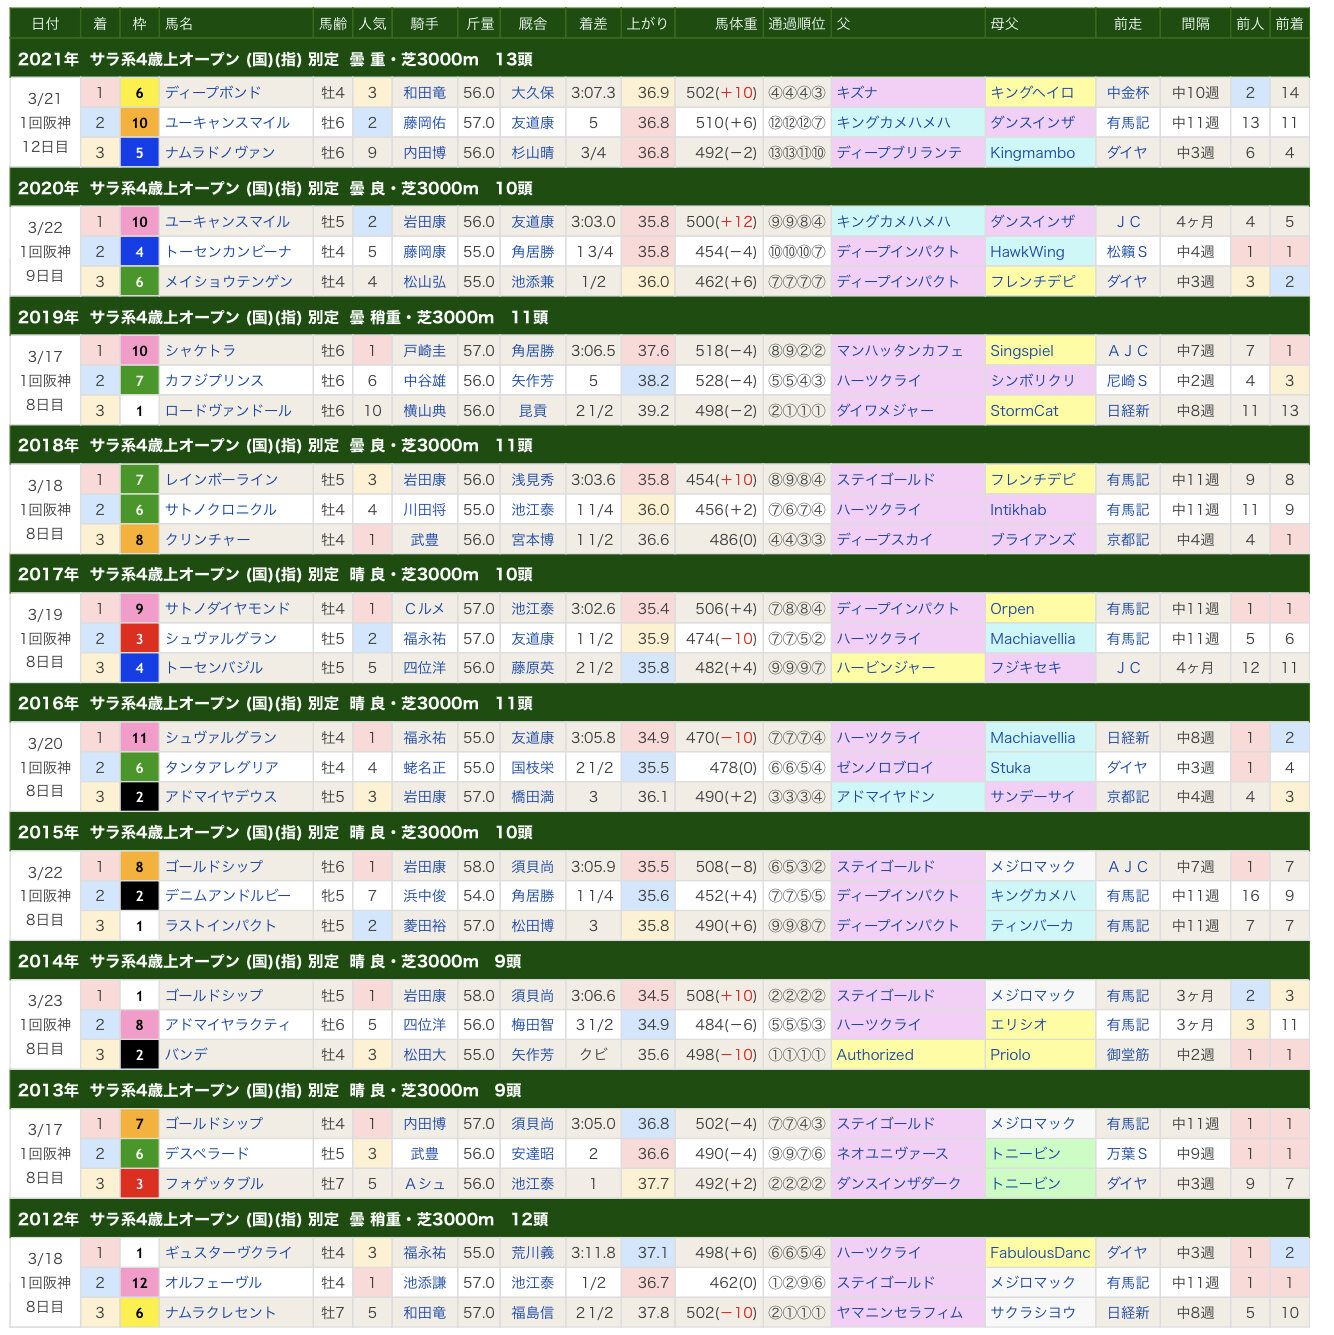Click the 2016年 race heading row

(x=660, y=704)
